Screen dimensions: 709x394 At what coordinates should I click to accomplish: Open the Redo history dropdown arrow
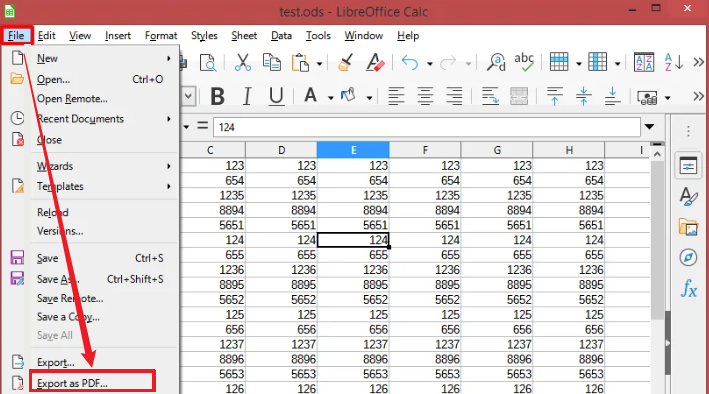[468, 64]
